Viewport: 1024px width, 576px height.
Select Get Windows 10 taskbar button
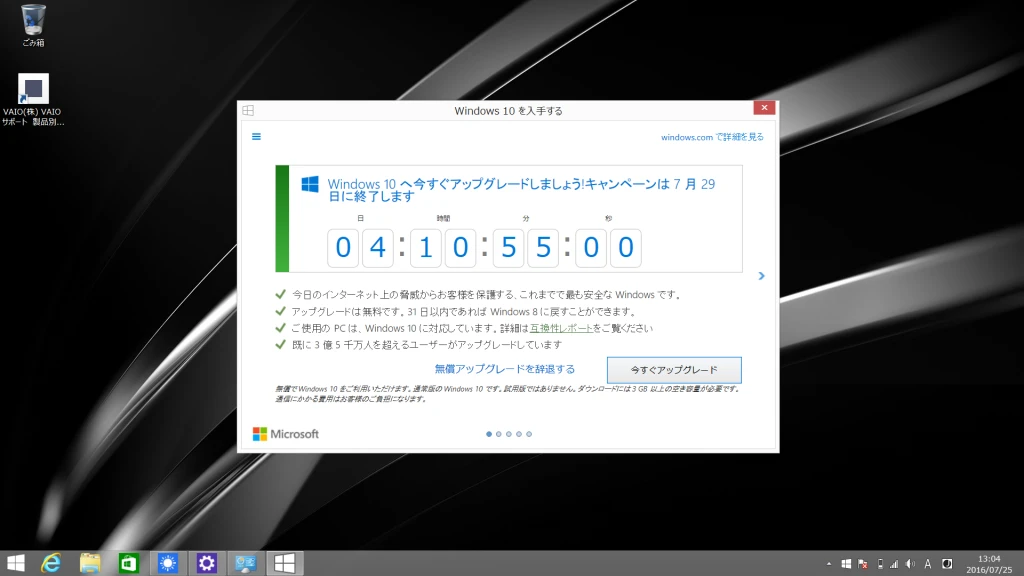tap(284, 563)
